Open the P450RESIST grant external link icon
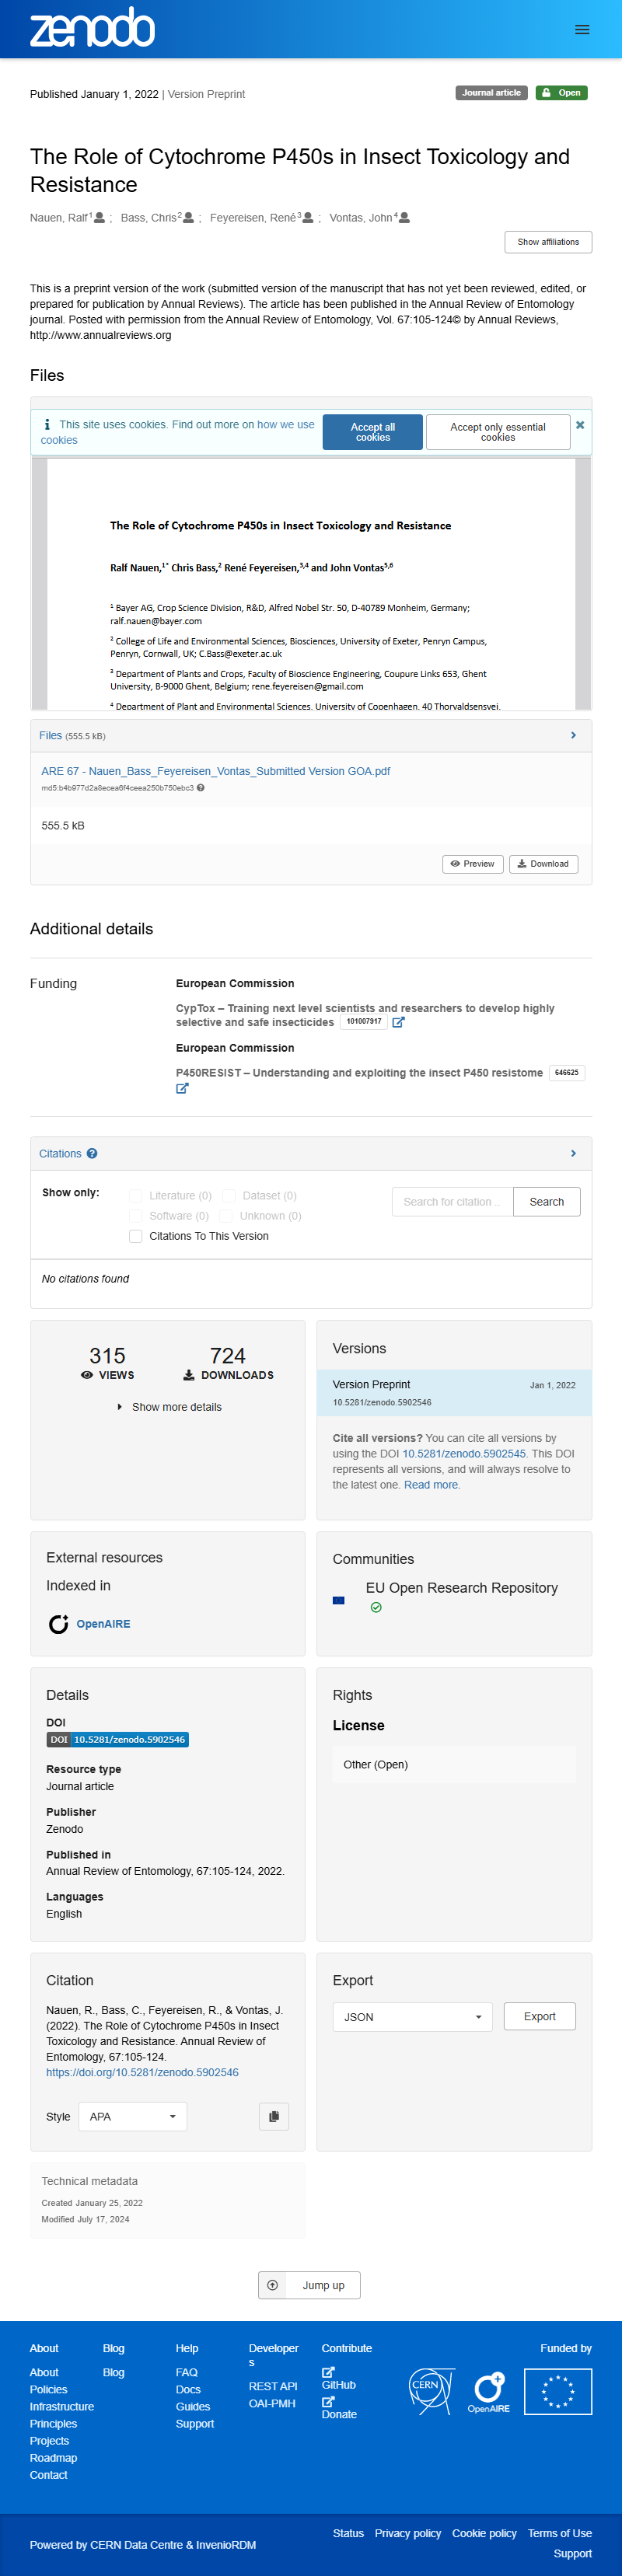 182,1088
